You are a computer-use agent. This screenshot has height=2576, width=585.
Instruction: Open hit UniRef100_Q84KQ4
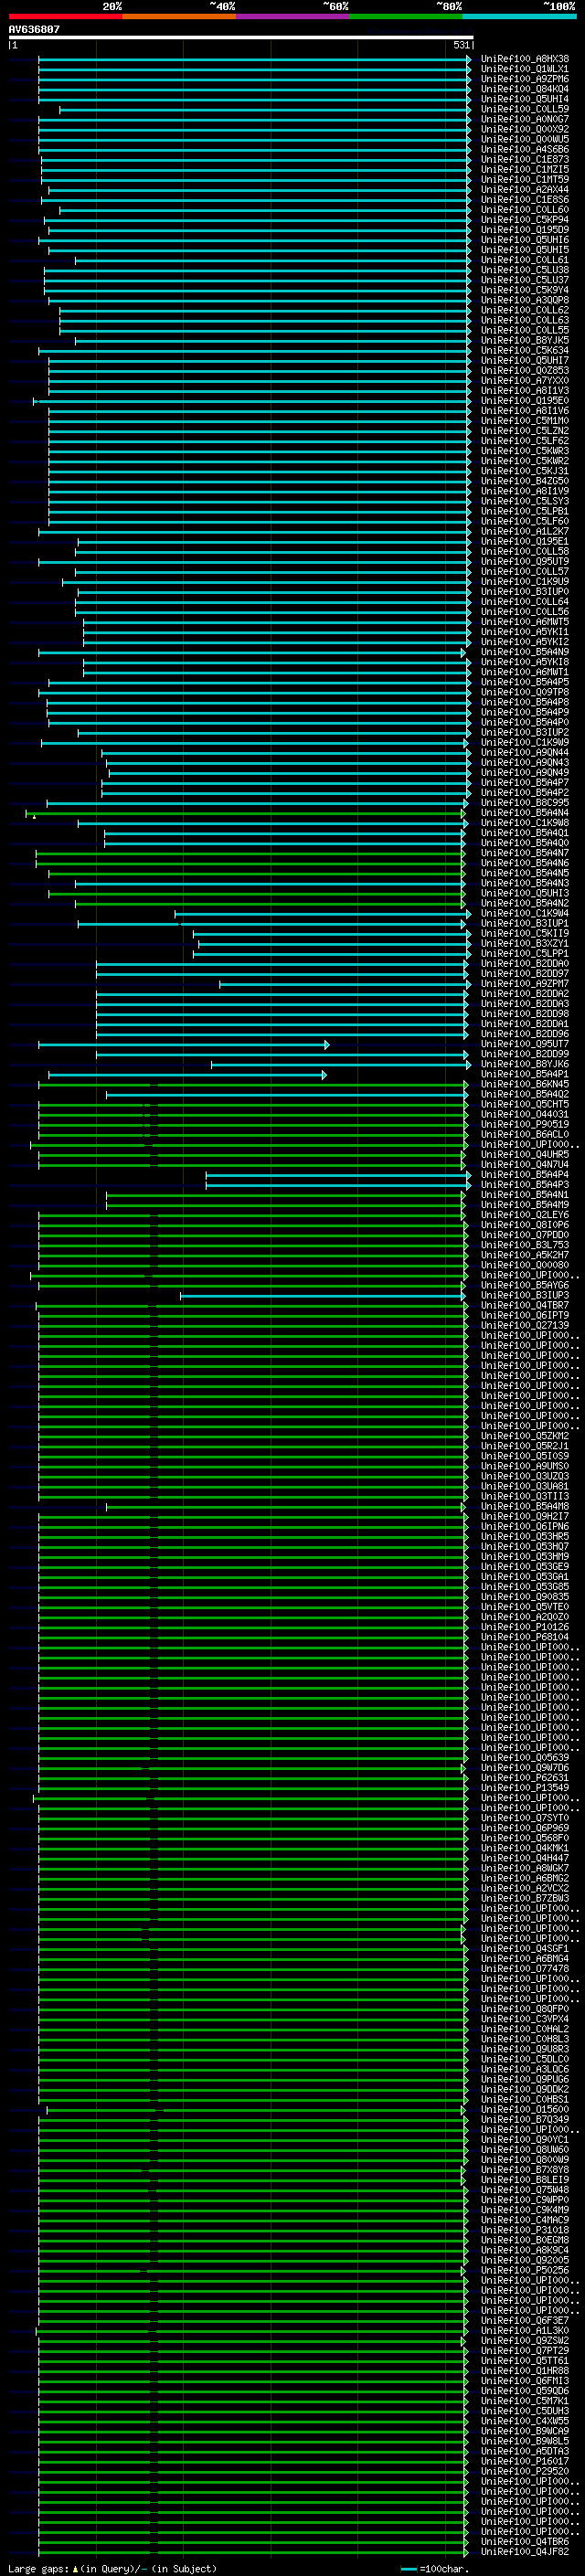(x=525, y=89)
